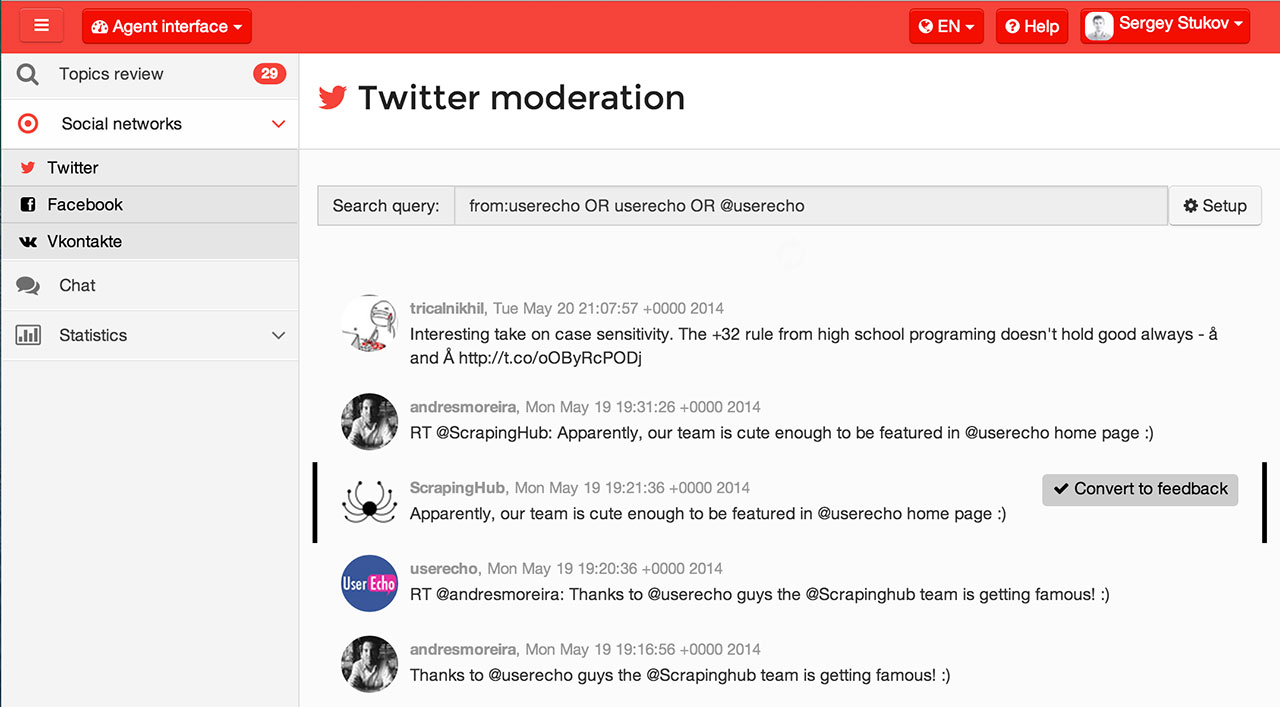This screenshot has height=707, width=1280.
Task: Click the Topics review magnifier icon
Action: coord(28,74)
